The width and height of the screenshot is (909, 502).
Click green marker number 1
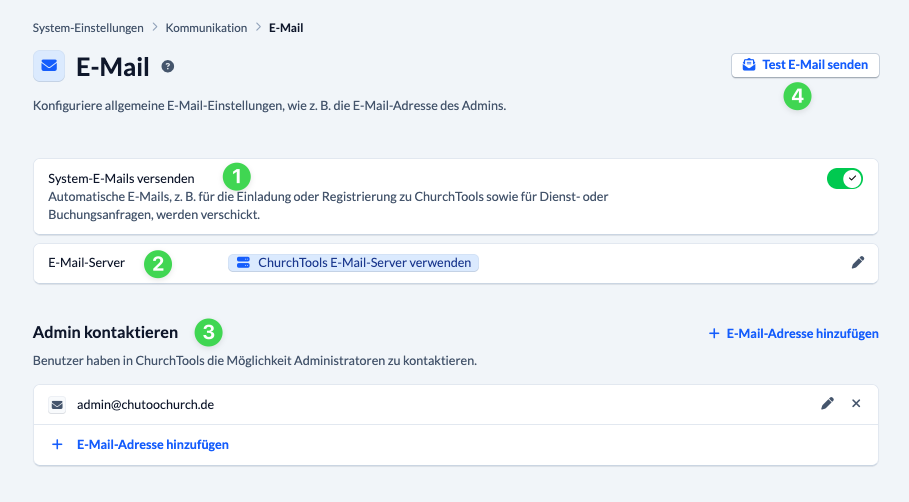click(236, 177)
